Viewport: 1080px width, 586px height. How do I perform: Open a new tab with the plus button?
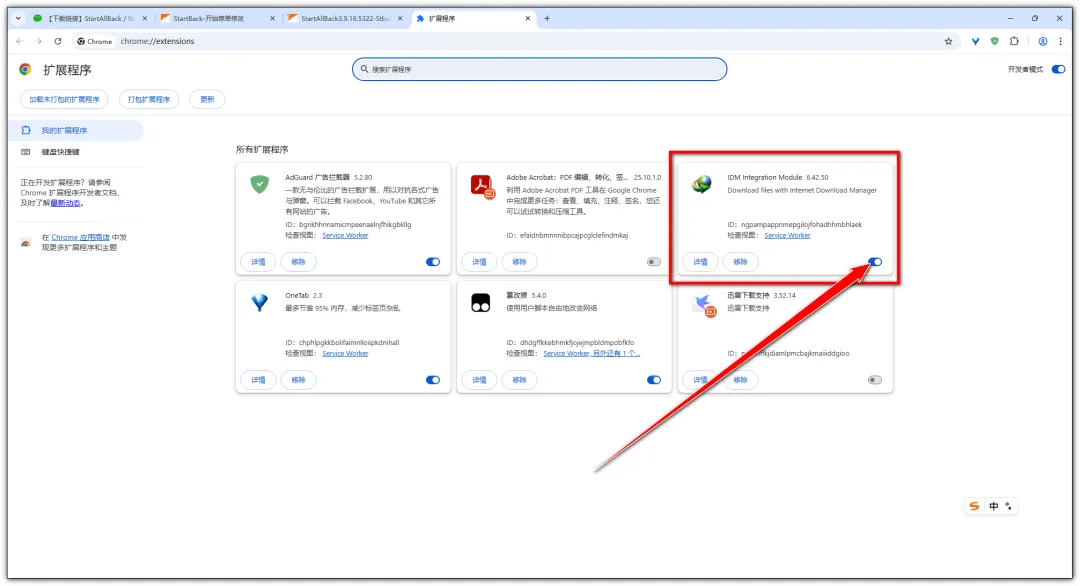(x=547, y=19)
